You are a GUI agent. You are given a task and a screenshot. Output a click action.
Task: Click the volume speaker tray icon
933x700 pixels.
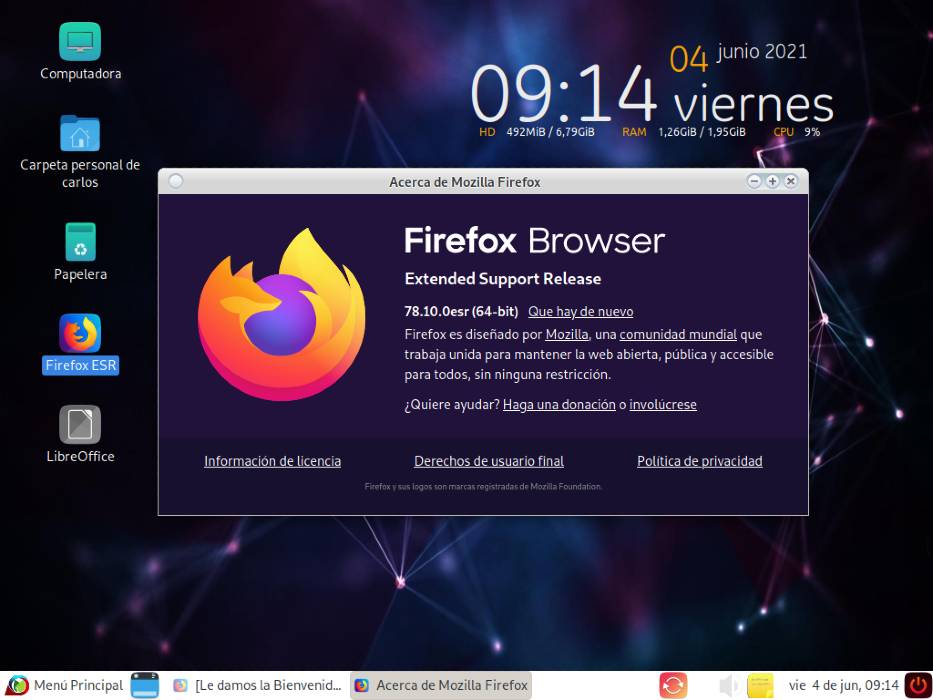click(x=728, y=686)
